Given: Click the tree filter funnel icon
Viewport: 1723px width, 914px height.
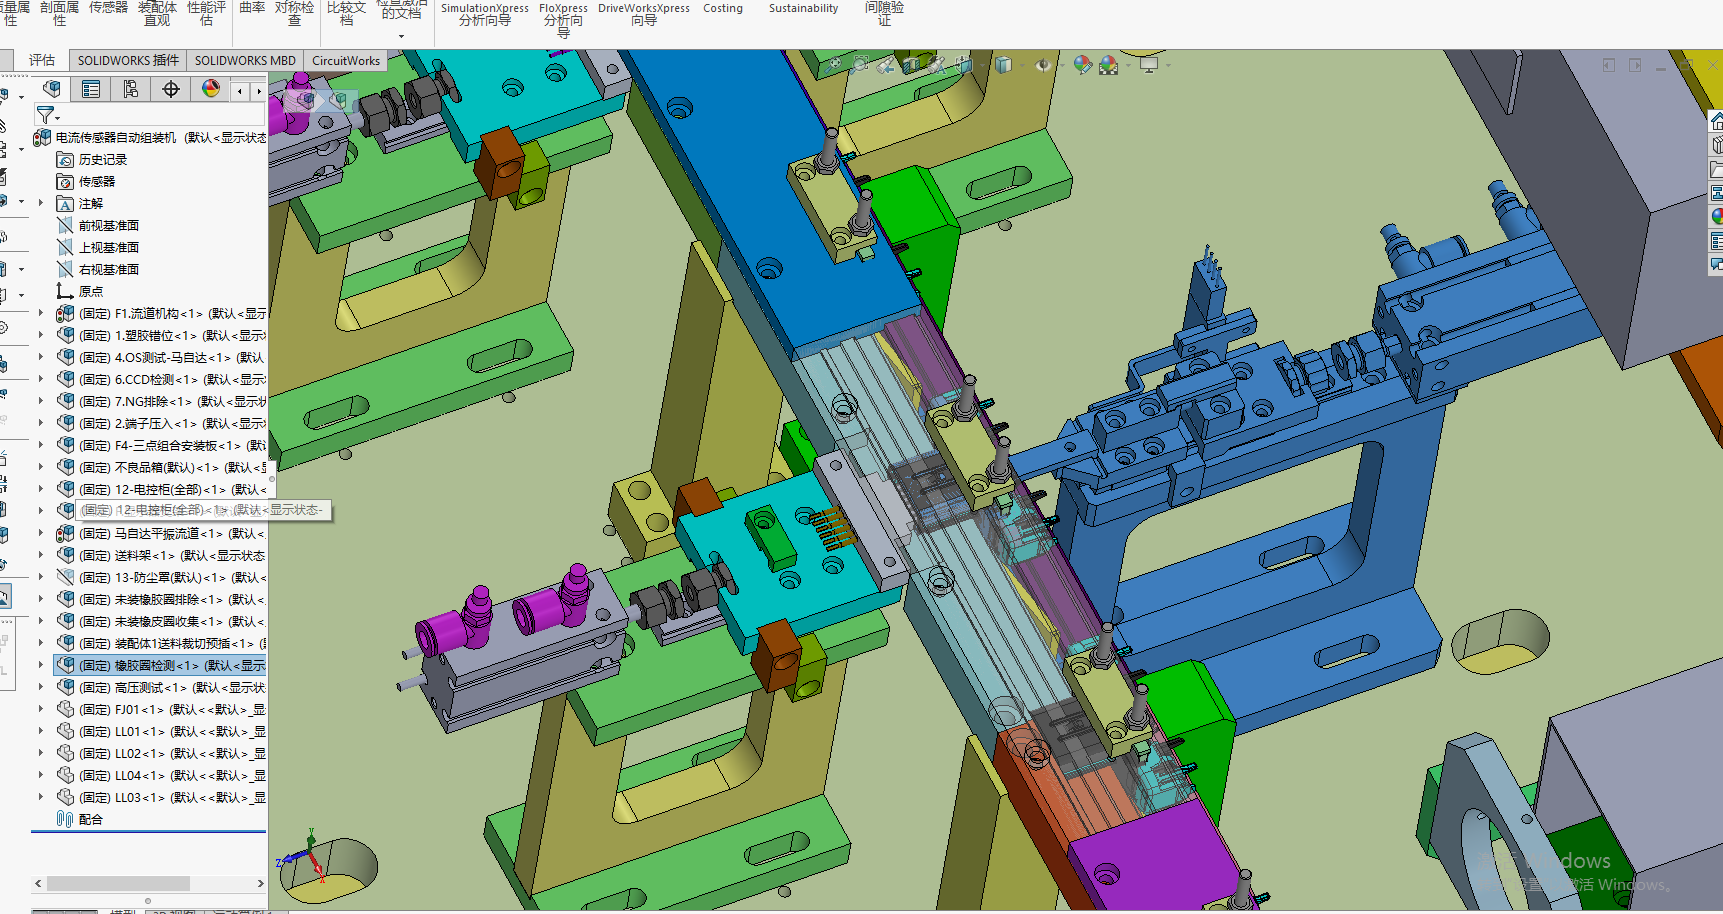Looking at the screenshot, I should pyautogui.click(x=46, y=116).
